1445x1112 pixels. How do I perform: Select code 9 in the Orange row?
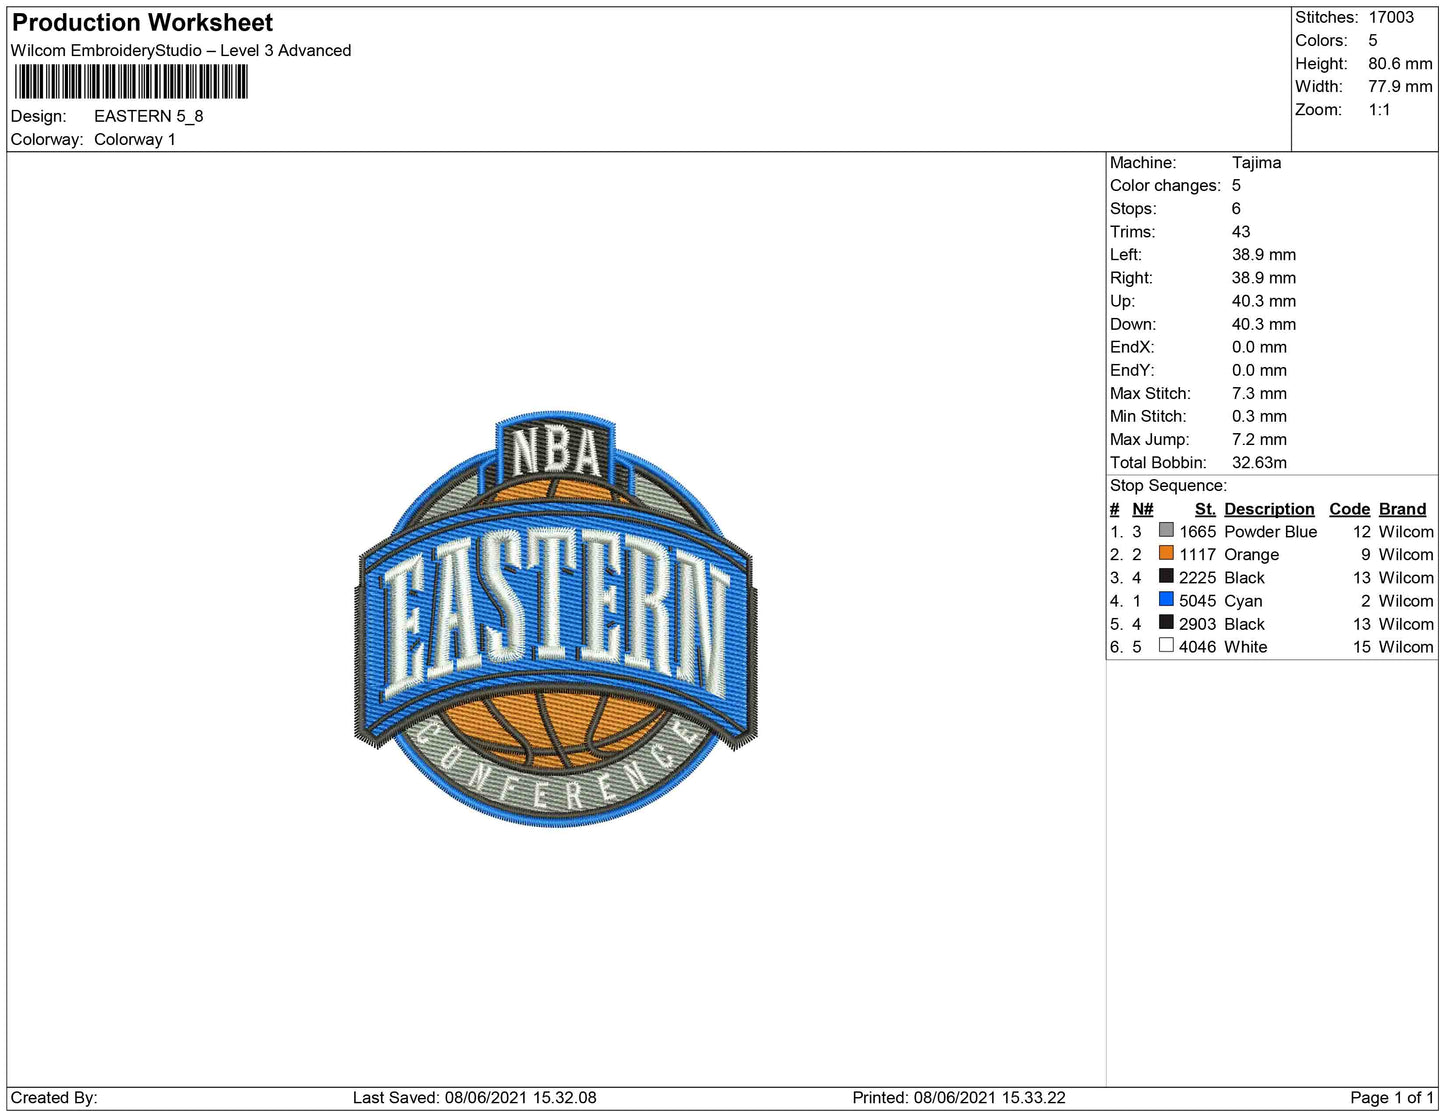(1365, 554)
